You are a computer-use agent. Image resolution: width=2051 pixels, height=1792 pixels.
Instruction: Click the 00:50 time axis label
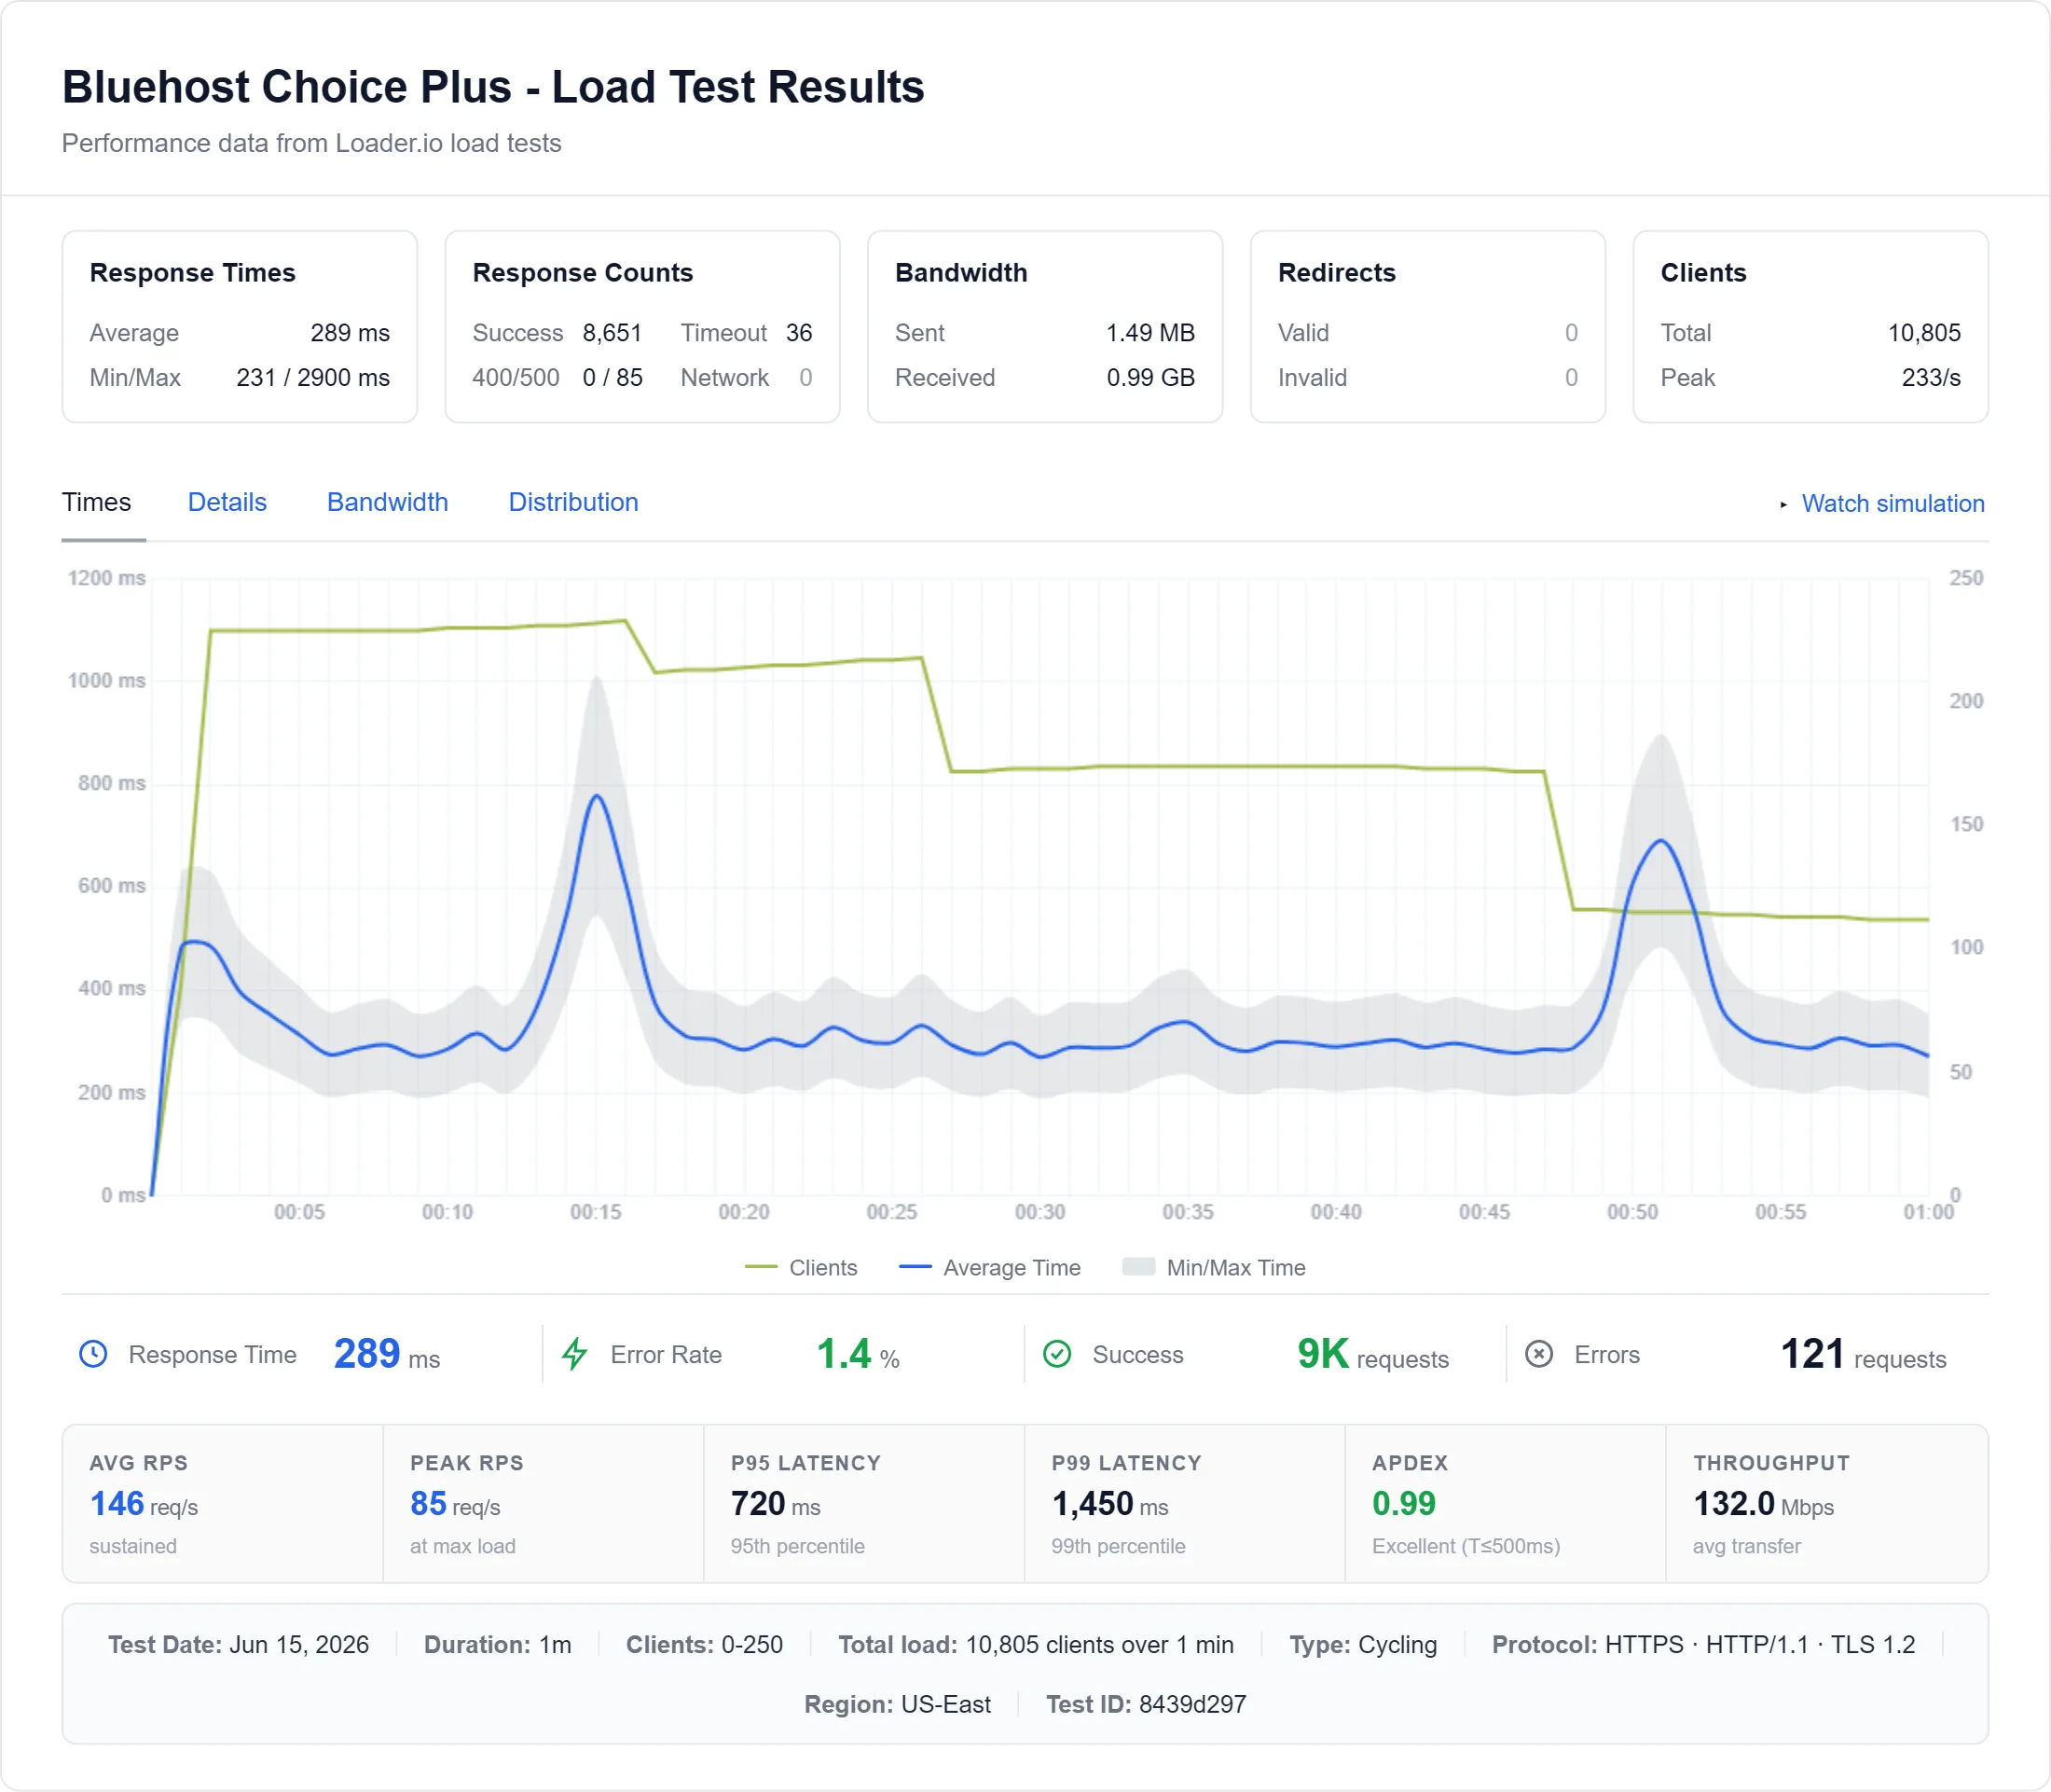(x=1632, y=1212)
